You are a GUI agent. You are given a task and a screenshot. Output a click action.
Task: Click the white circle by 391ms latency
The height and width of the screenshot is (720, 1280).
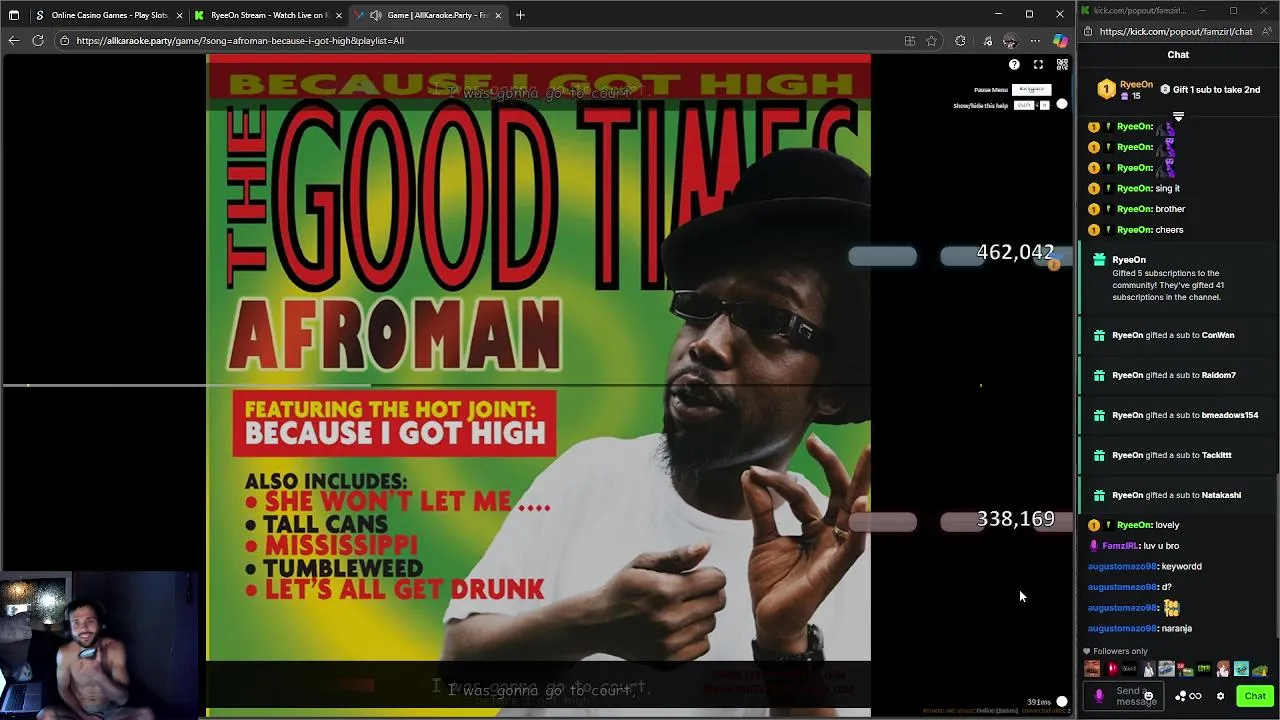[x=1062, y=702]
